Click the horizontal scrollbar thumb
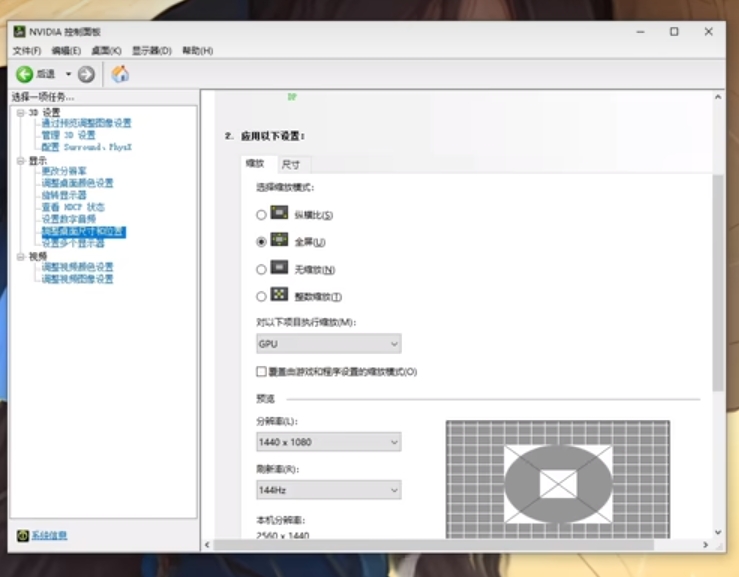The image size is (739, 577). click(434, 545)
